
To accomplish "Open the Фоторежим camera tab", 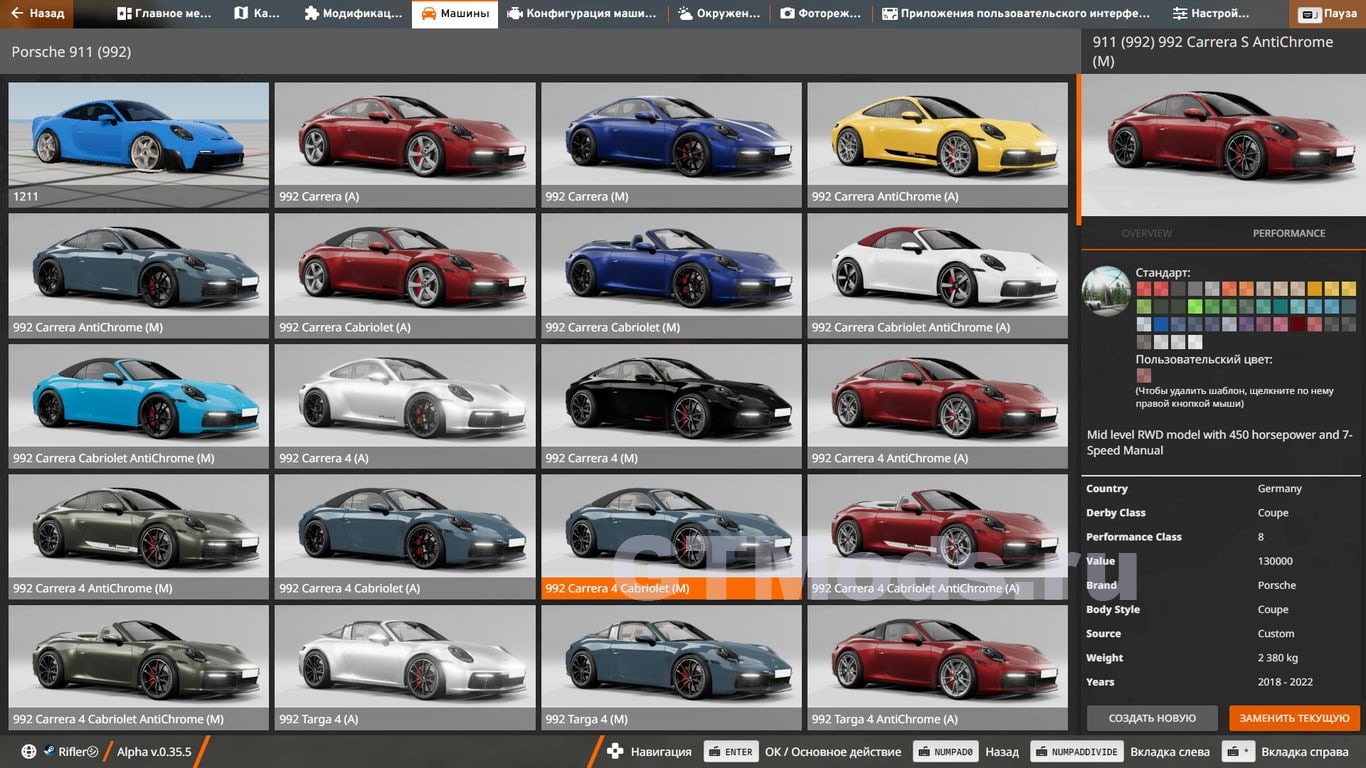I will [821, 14].
